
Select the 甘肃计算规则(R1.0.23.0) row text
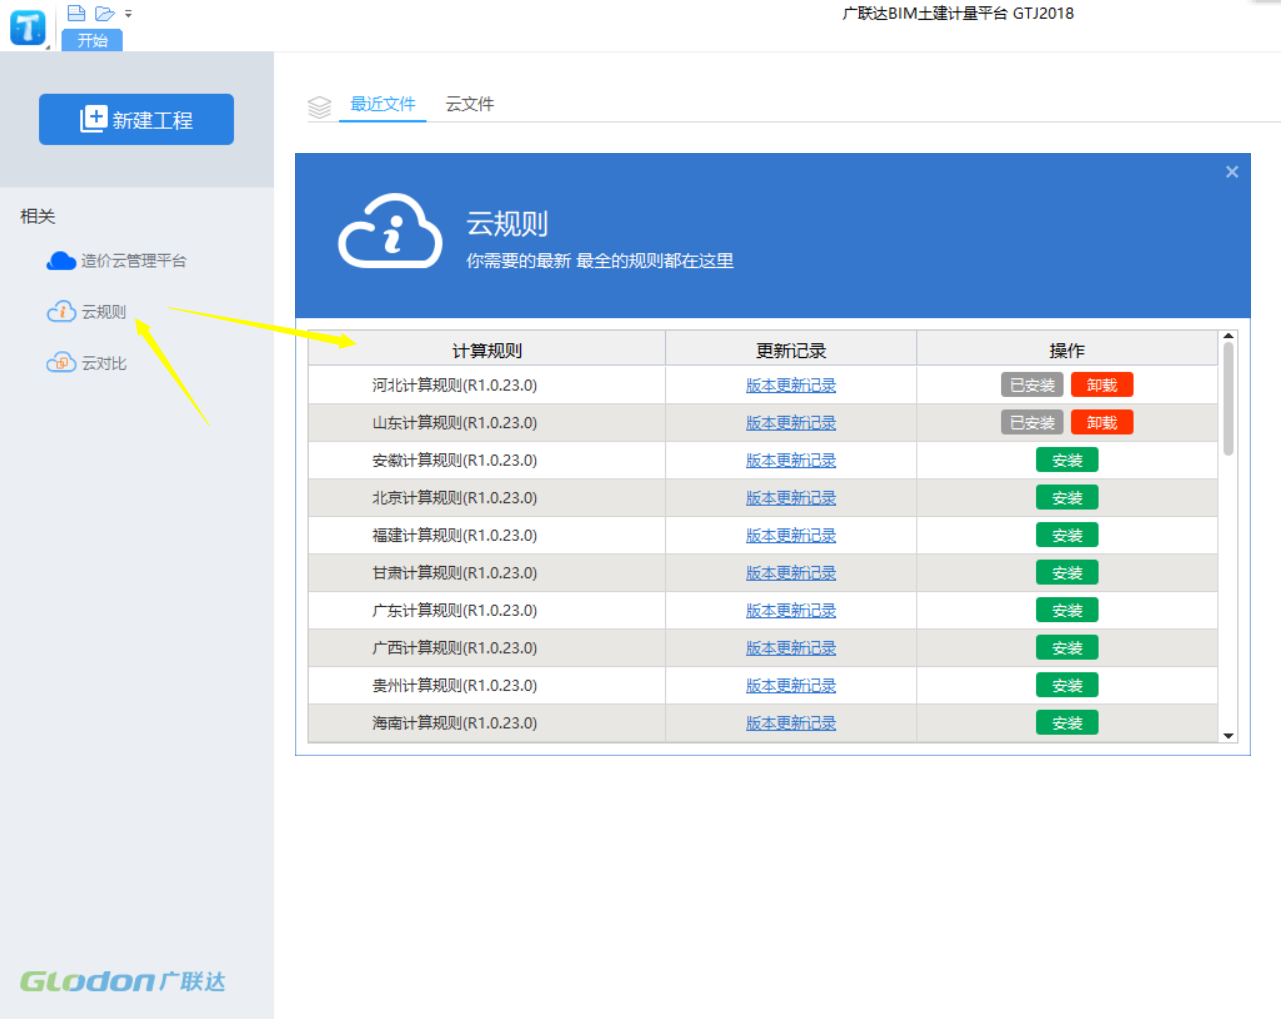click(455, 573)
